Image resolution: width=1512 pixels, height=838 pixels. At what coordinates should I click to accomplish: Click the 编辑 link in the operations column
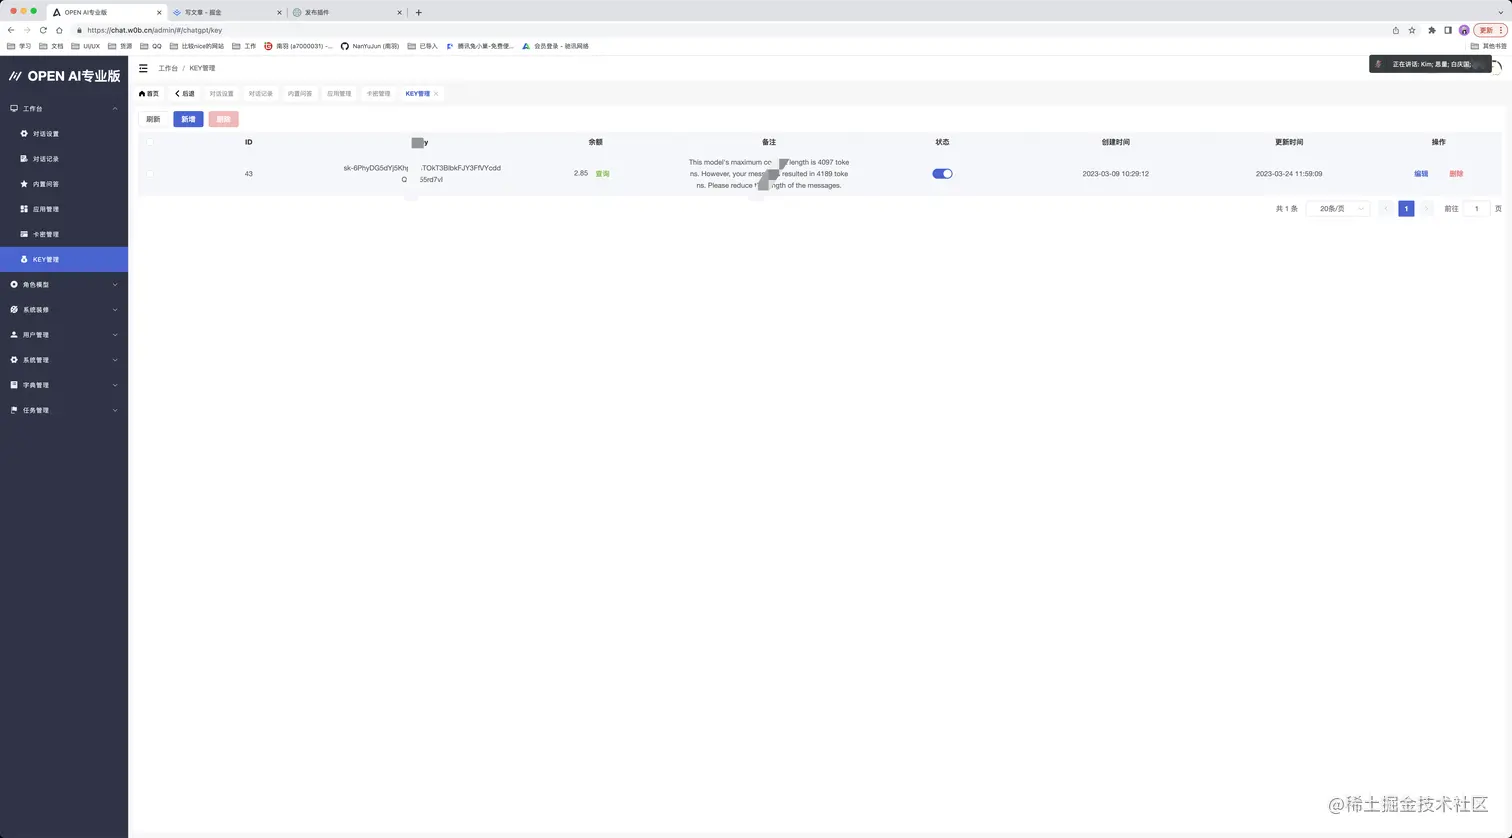pyautogui.click(x=1420, y=173)
